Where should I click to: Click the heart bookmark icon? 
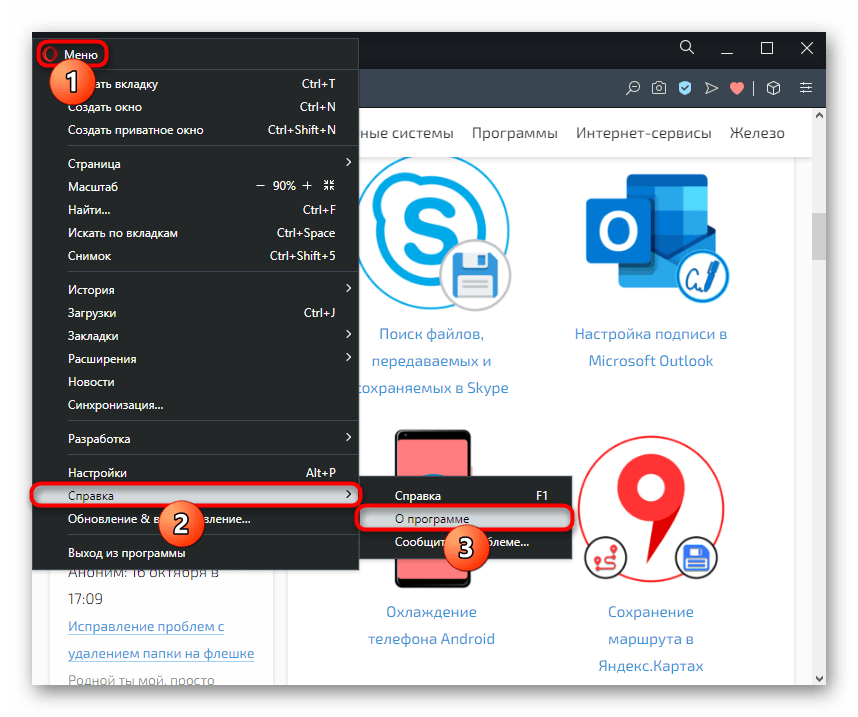[737, 88]
